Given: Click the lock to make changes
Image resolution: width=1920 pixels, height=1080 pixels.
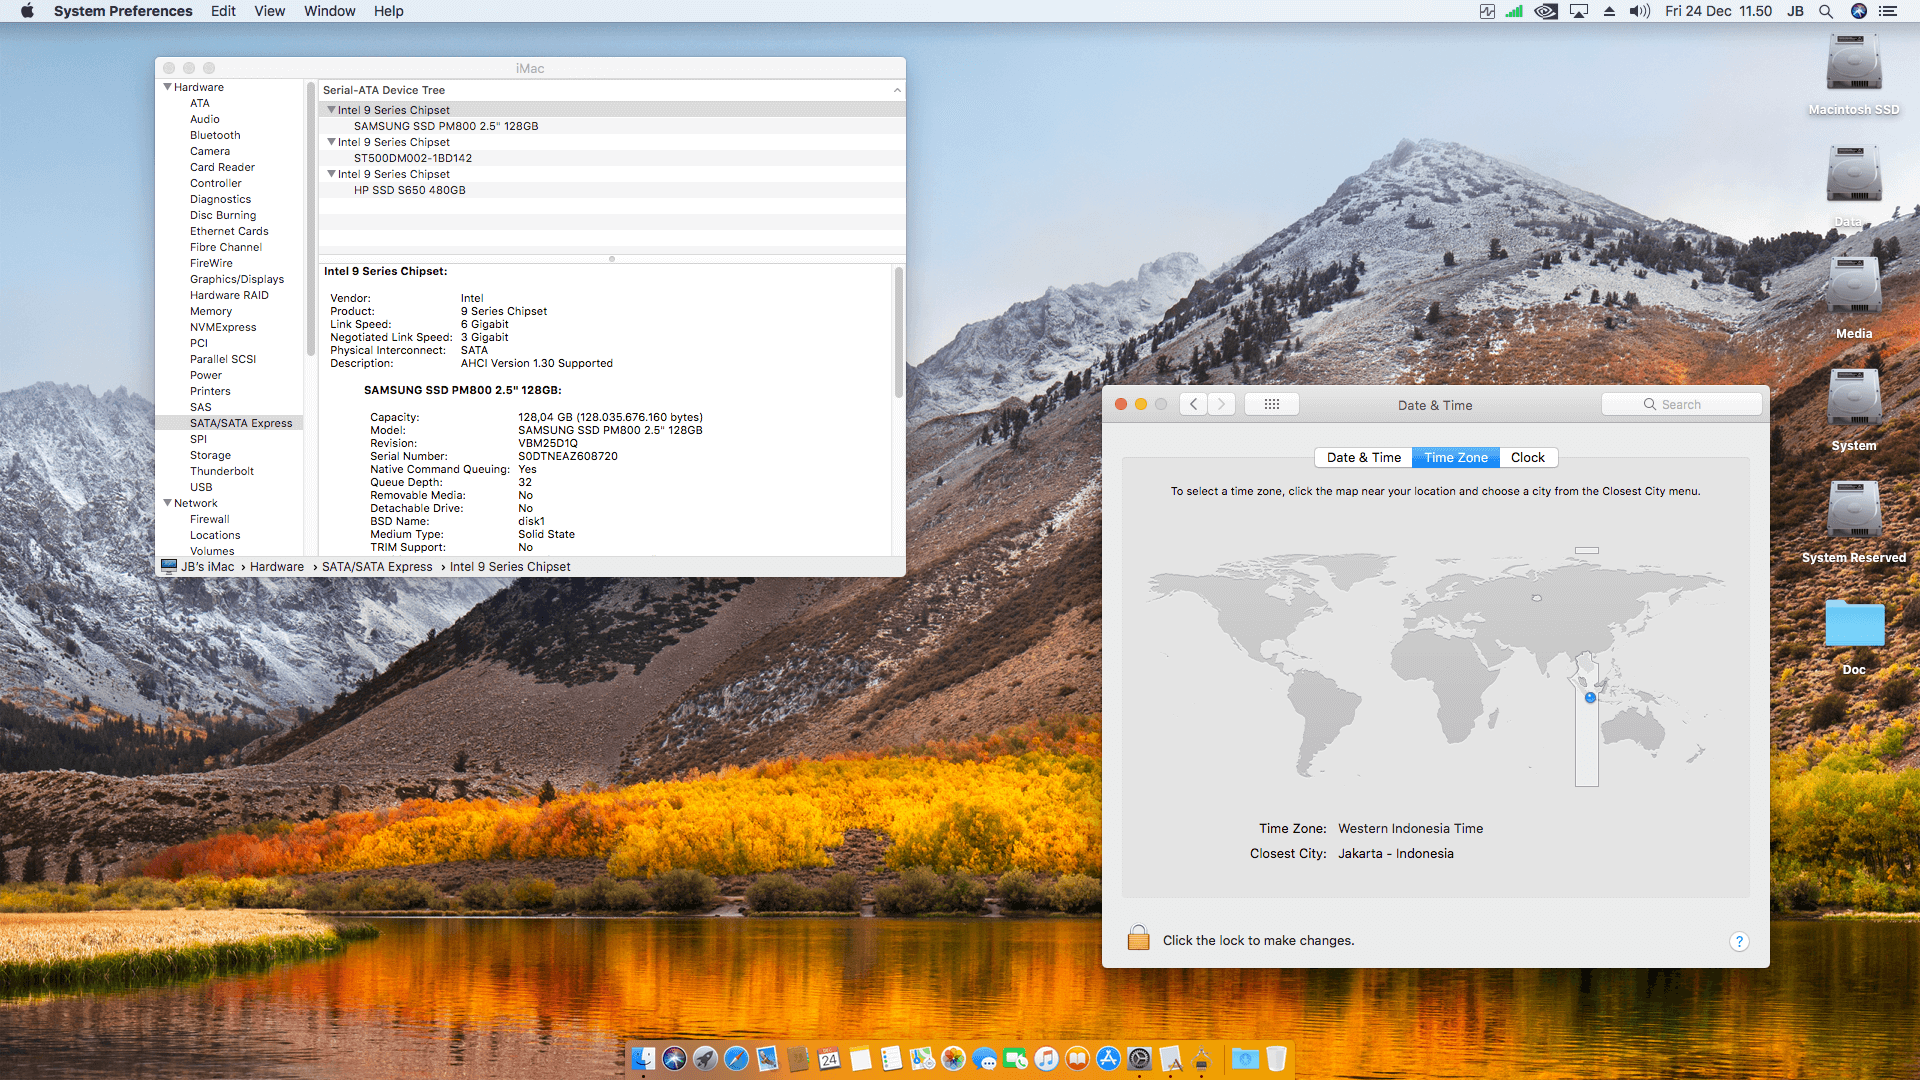Looking at the screenshot, I should point(1138,938).
